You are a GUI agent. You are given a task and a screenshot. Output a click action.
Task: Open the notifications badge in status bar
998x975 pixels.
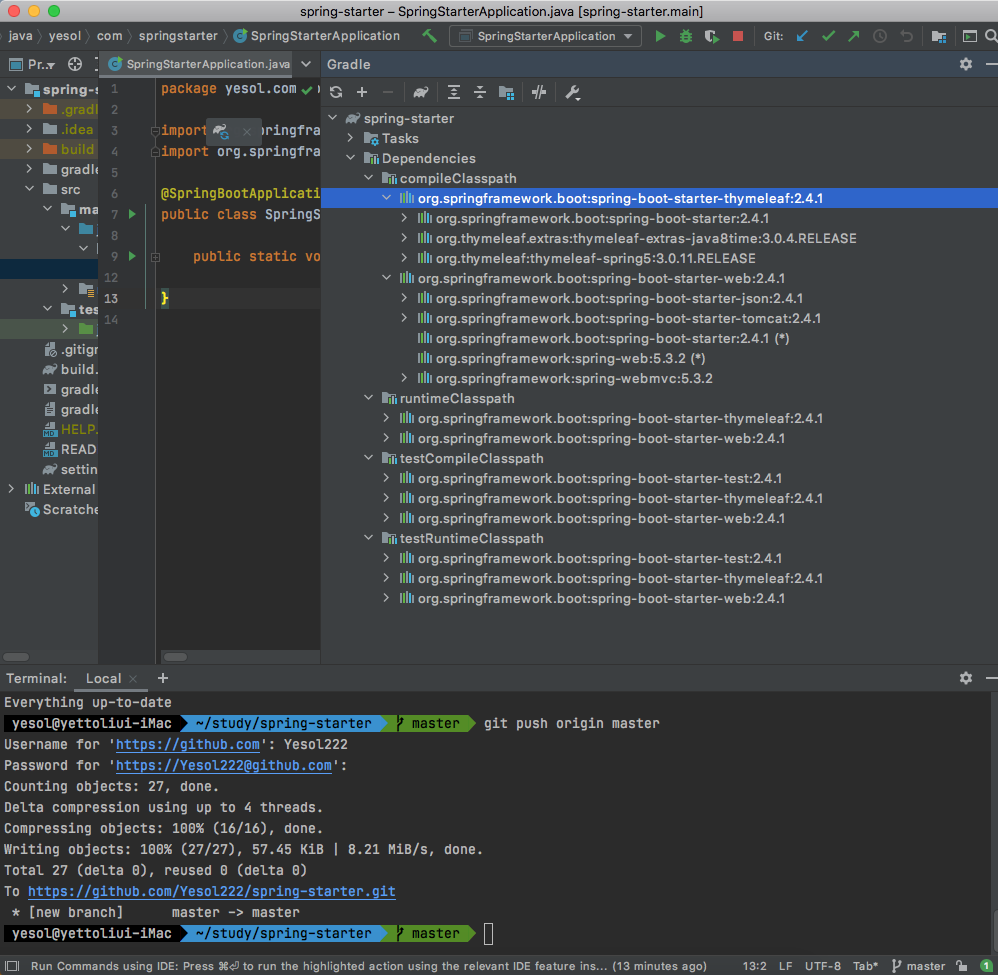click(985, 966)
